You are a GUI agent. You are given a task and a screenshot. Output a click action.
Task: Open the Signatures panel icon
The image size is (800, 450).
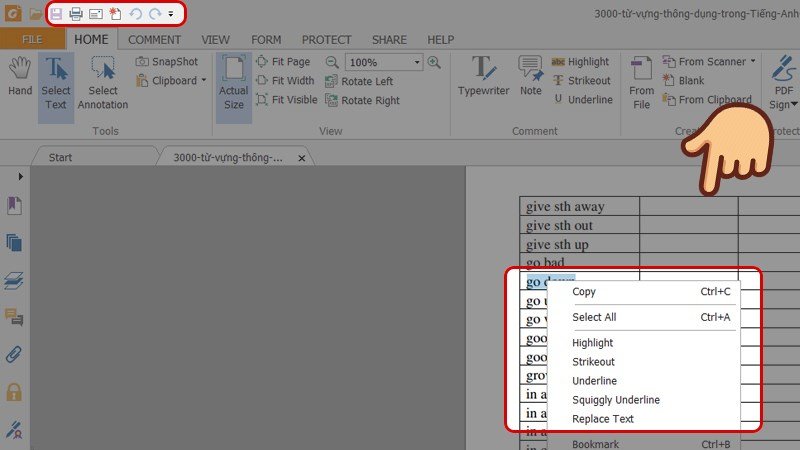14,430
